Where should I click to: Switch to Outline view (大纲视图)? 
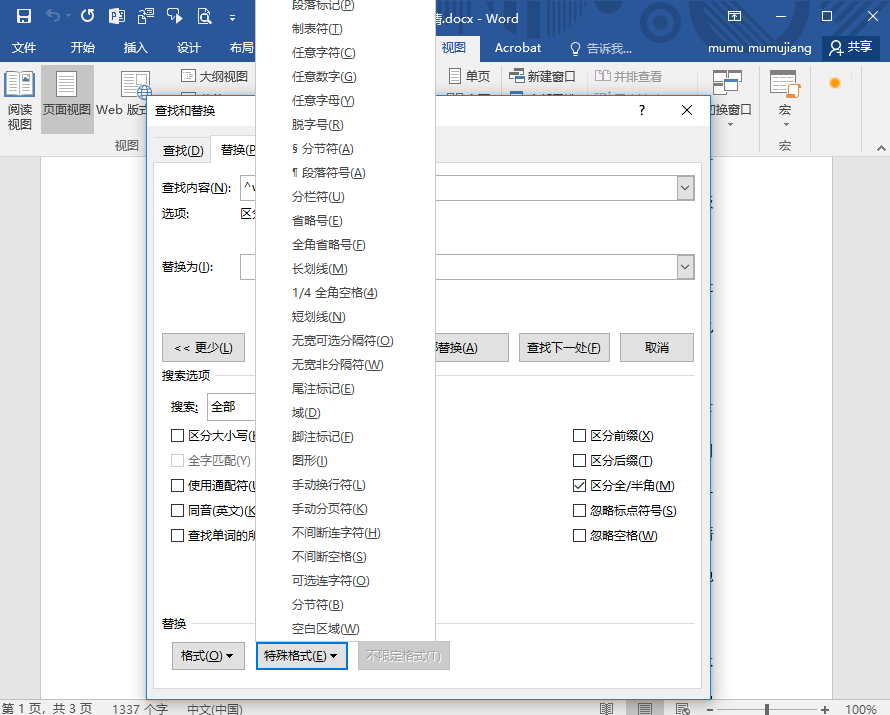tap(215, 76)
